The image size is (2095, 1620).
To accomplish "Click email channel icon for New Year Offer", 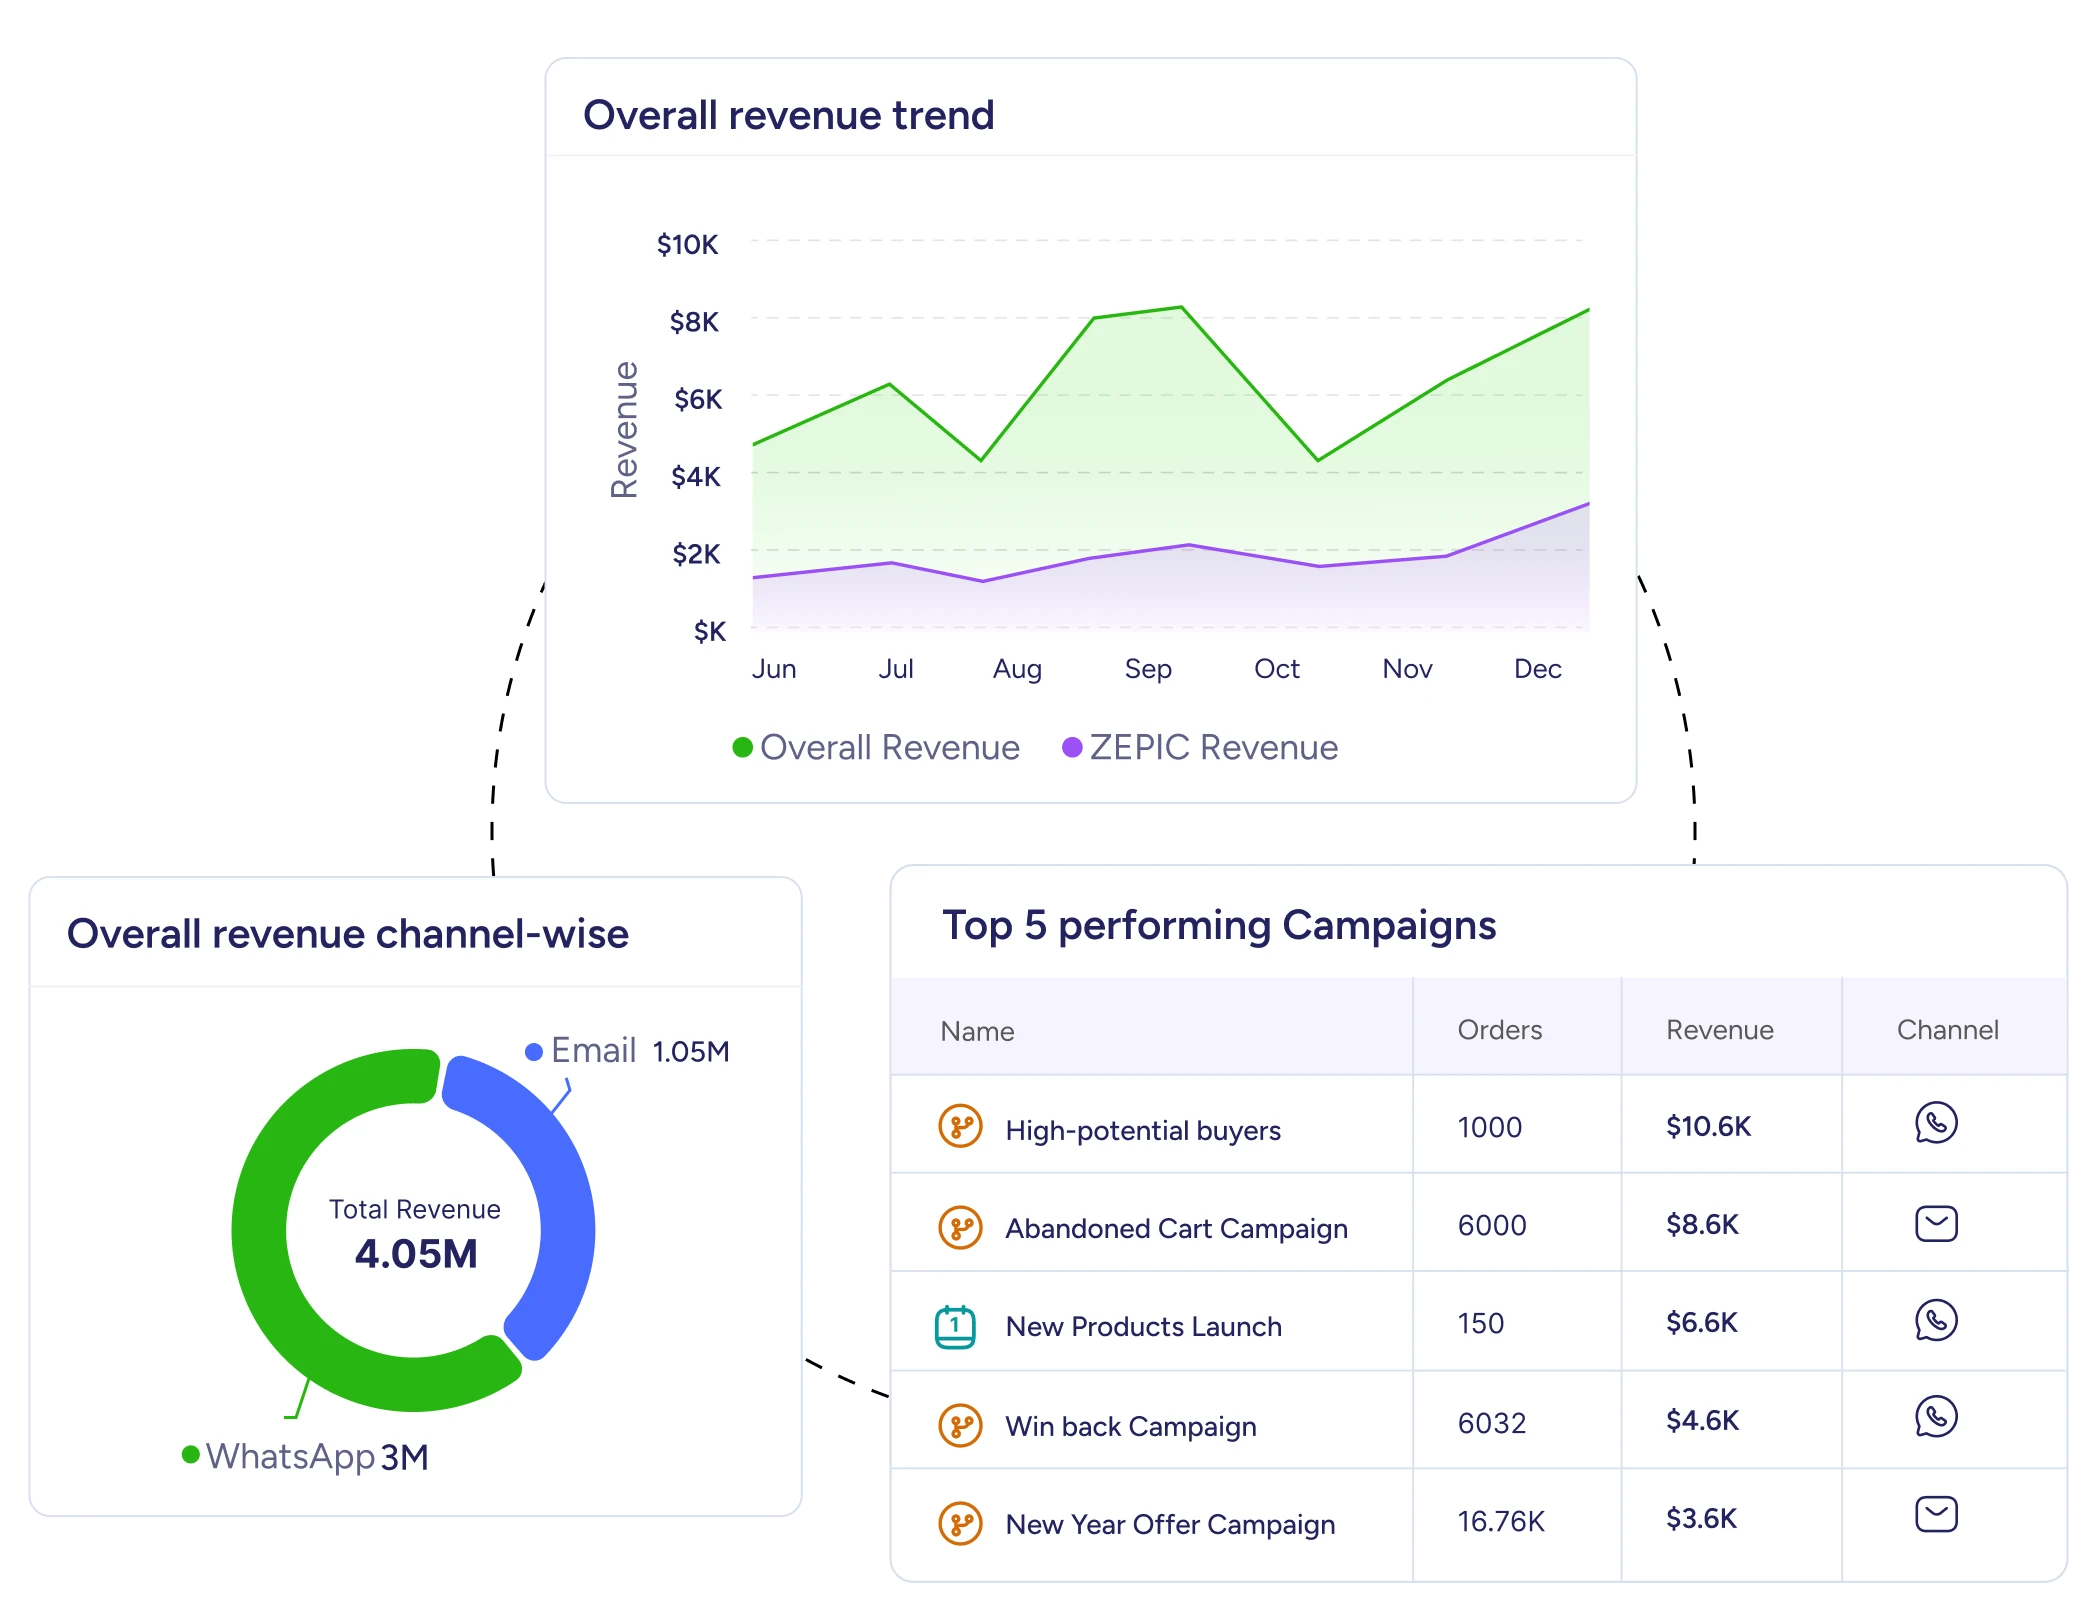I will coord(1936,1514).
